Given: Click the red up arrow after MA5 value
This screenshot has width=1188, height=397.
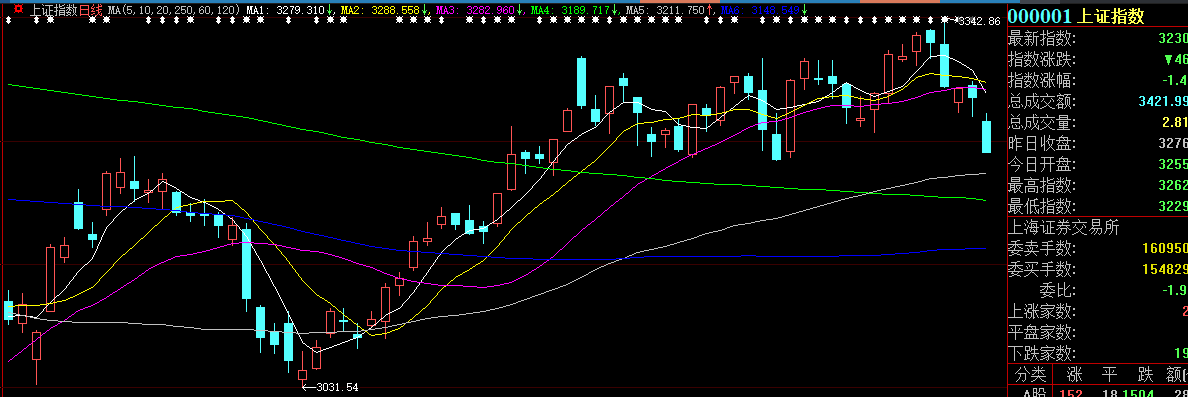Looking at the screenshot, I should (709, 10).
